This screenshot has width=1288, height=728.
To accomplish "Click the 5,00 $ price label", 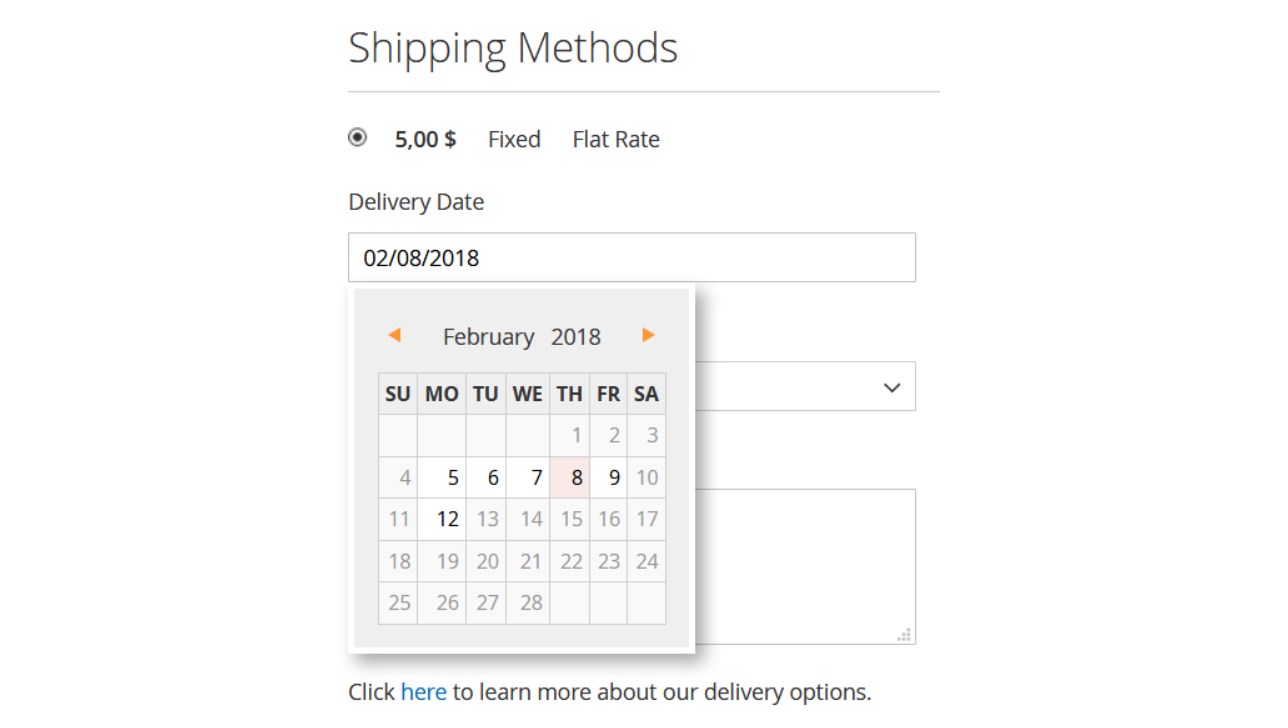I will [425, 139].
